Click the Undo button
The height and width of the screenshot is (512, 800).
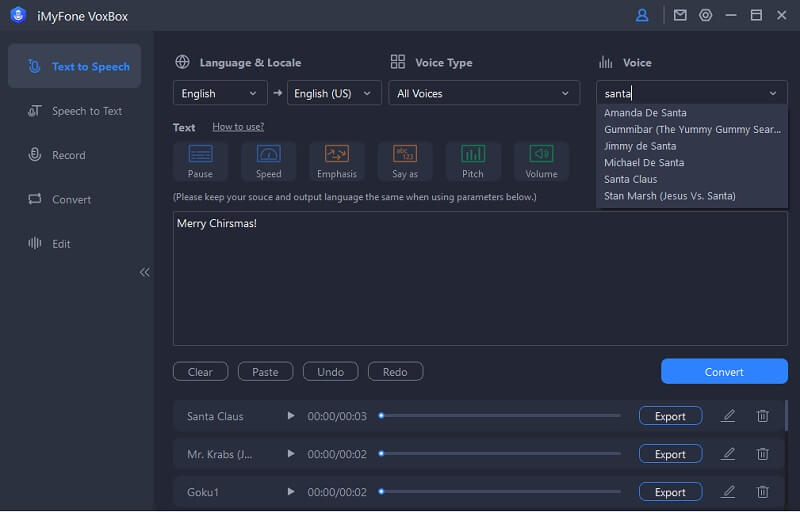(330, 372)
